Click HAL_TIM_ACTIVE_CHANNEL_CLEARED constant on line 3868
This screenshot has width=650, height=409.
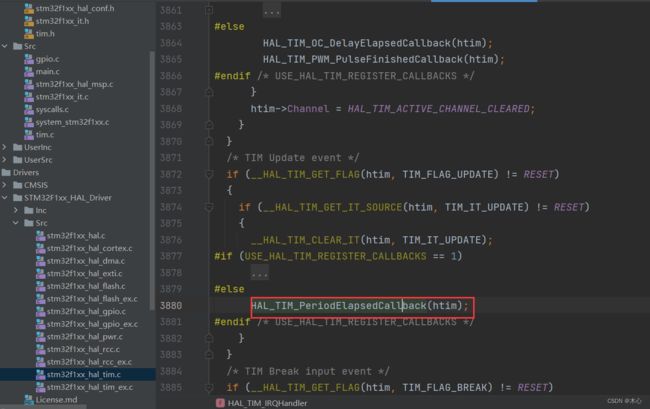coord(439,109)
